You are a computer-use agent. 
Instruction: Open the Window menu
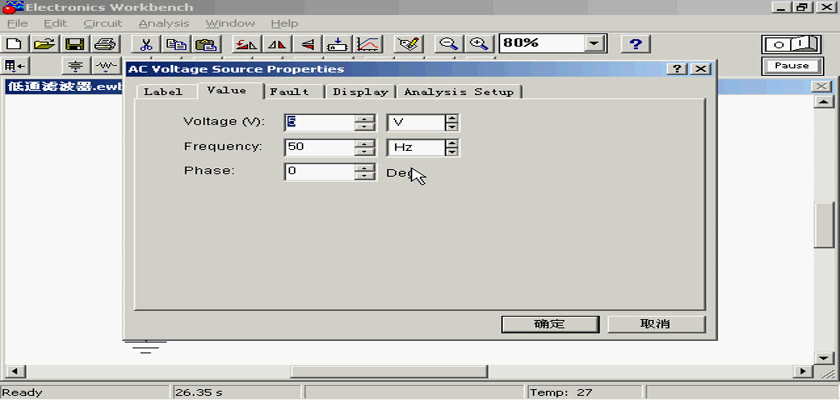pos(230,24)
